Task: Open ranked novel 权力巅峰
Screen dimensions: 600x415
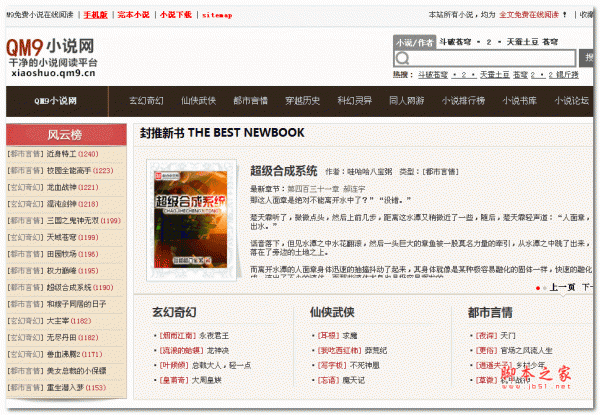Action: [x=62, y=271]
